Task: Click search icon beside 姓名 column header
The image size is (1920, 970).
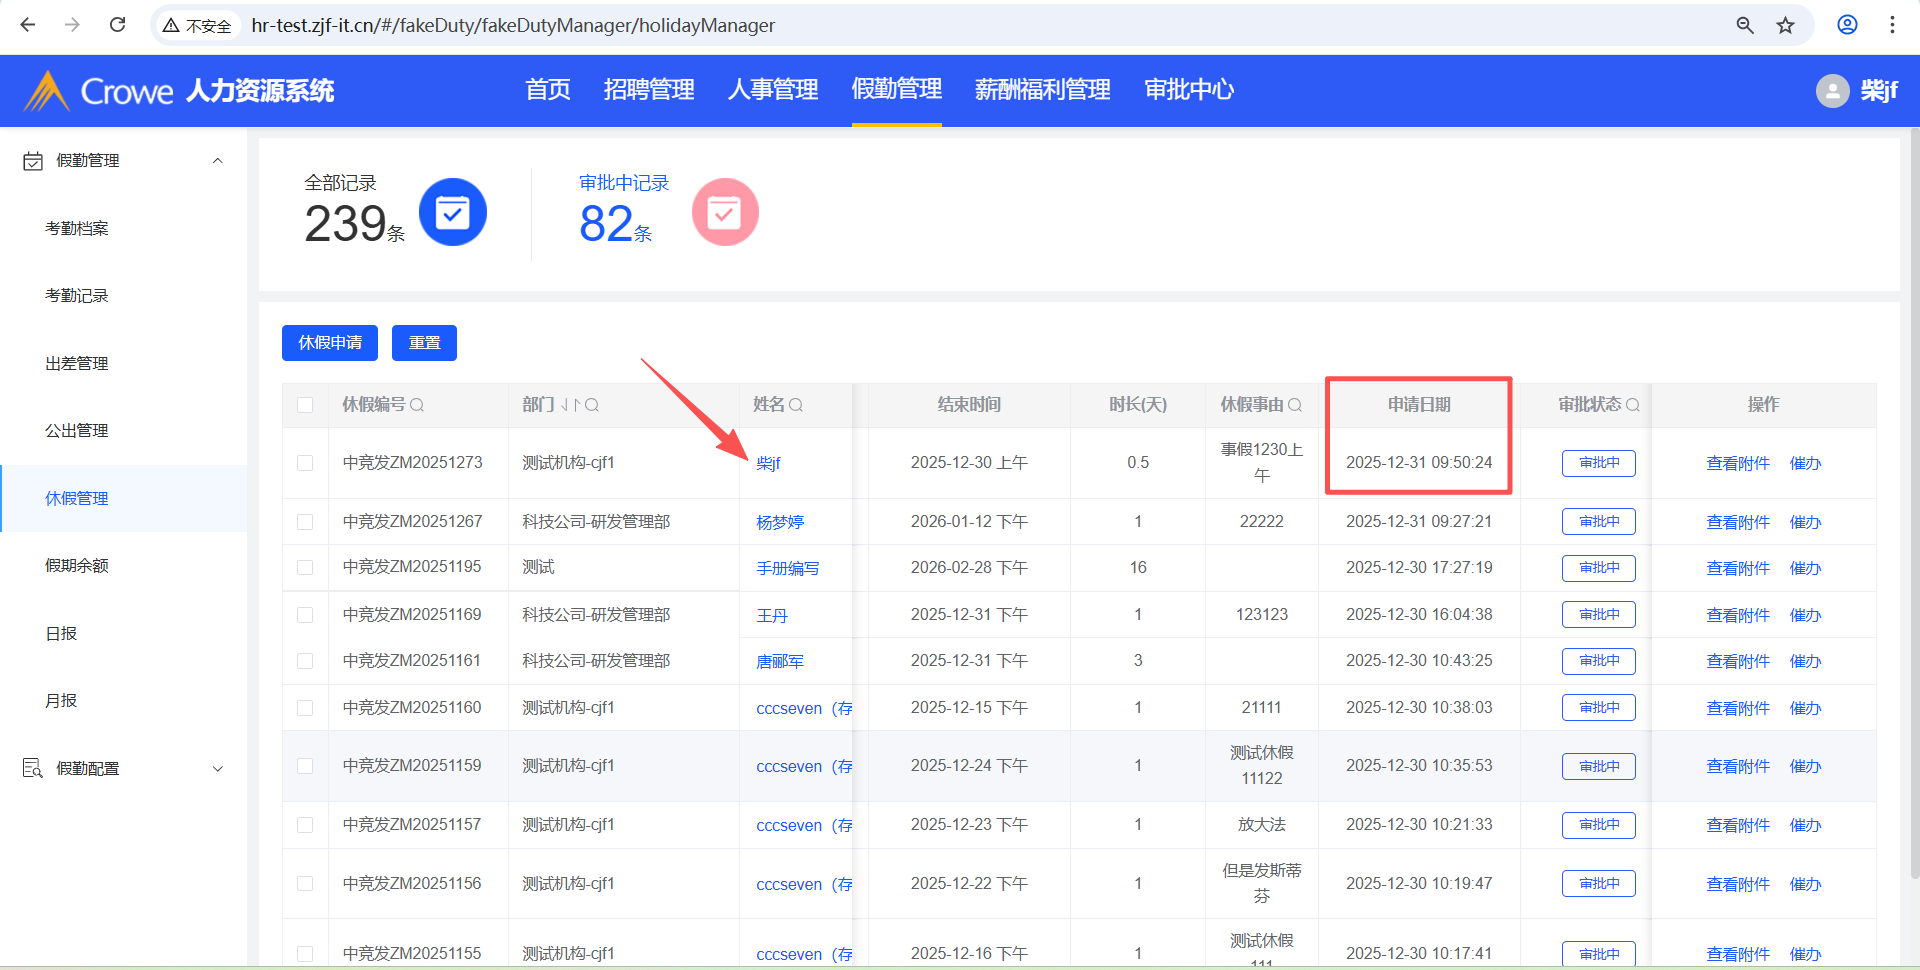Action: (796, 405)
